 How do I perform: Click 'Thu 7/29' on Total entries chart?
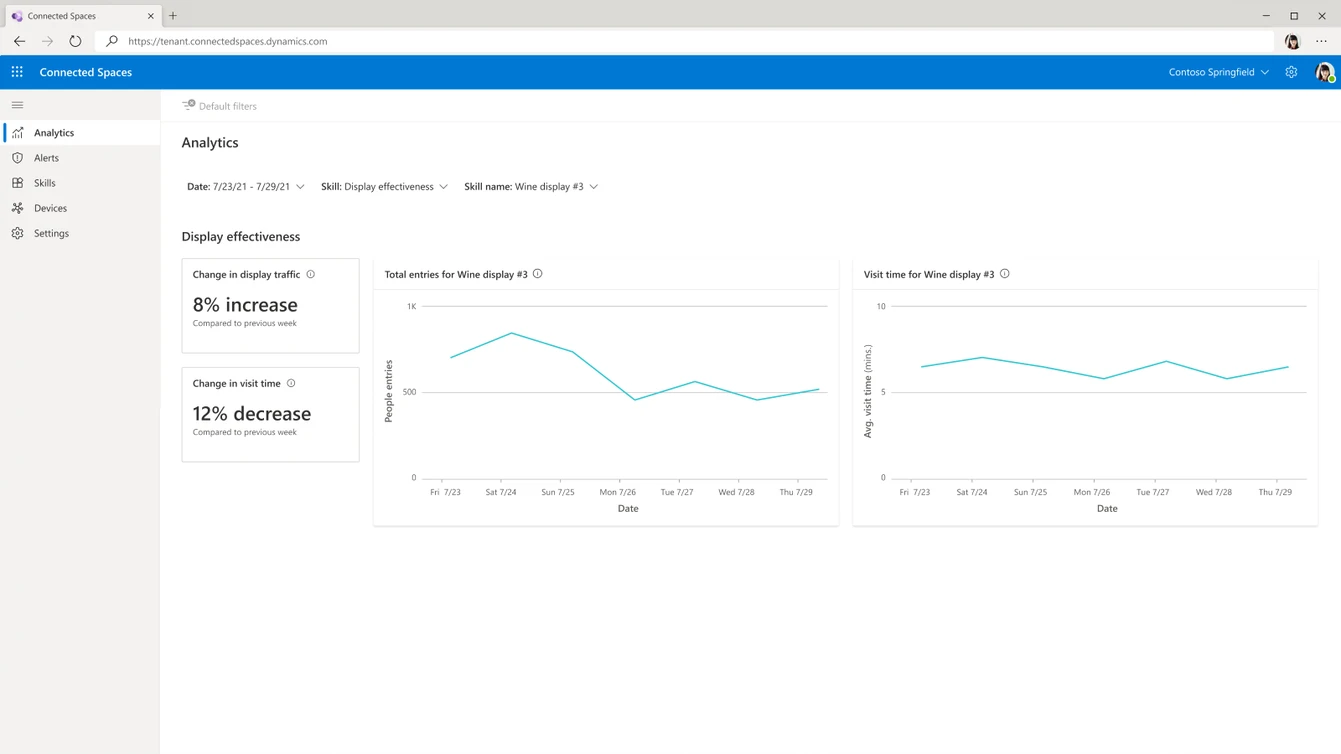point(796,492)
